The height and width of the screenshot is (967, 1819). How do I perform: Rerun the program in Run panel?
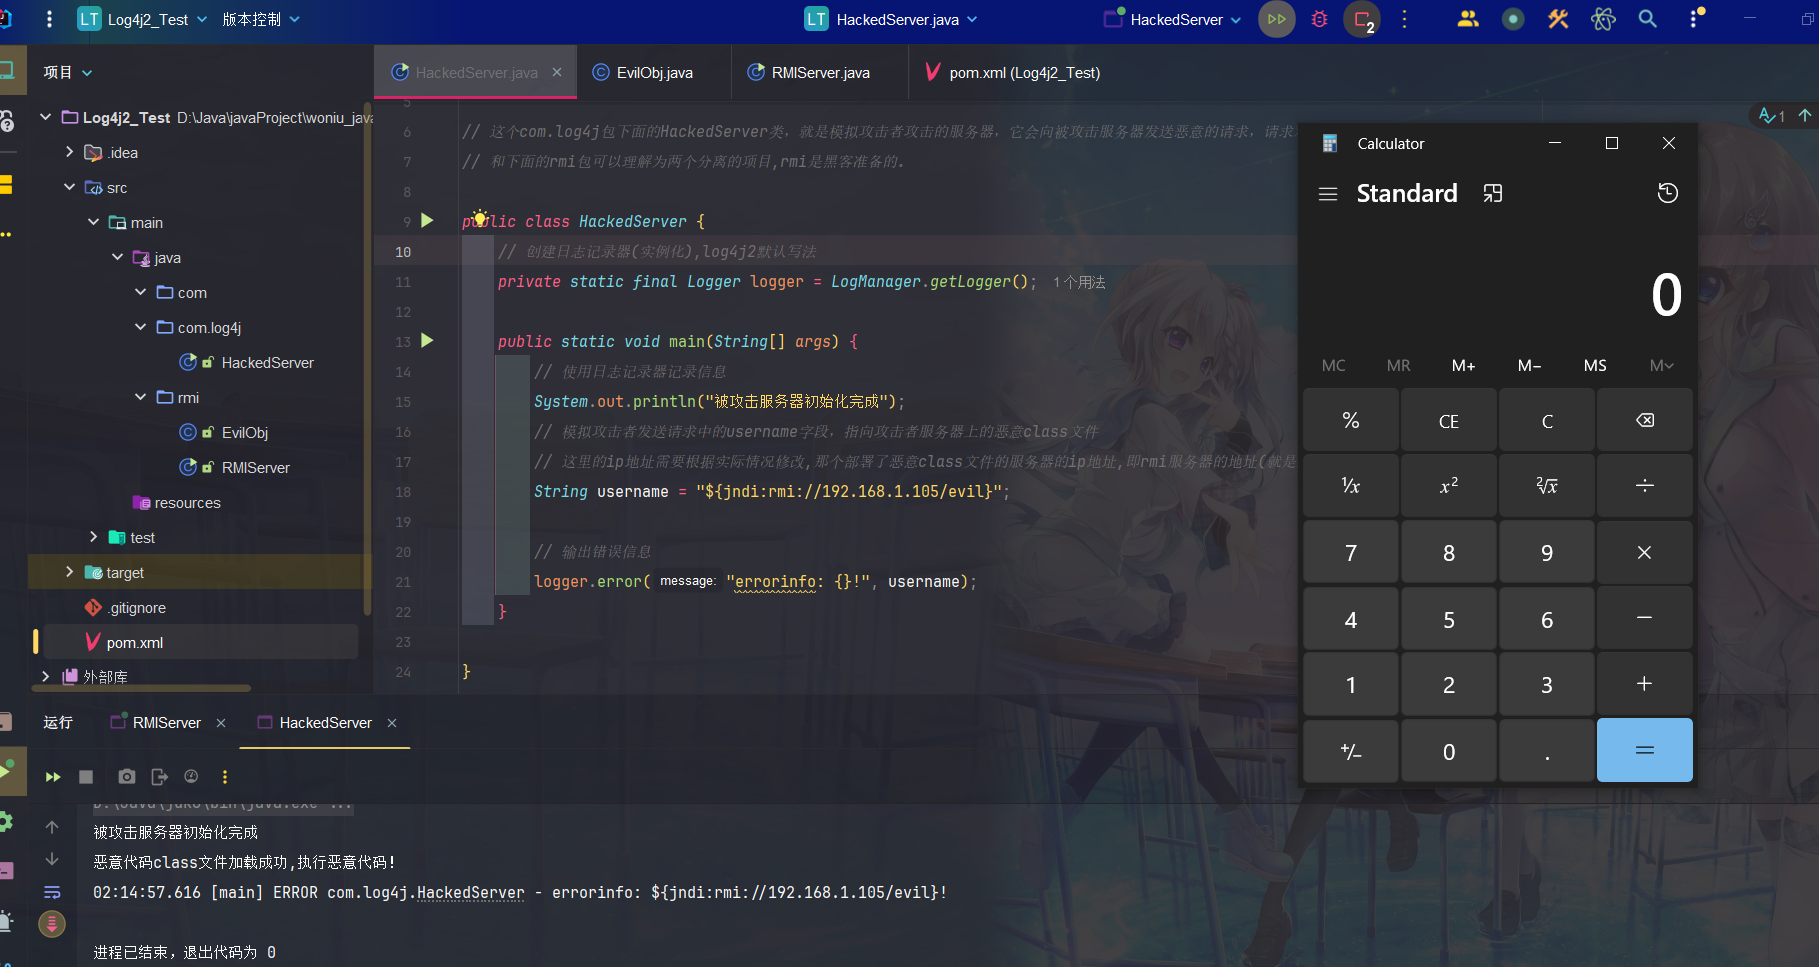click(53, 777)
